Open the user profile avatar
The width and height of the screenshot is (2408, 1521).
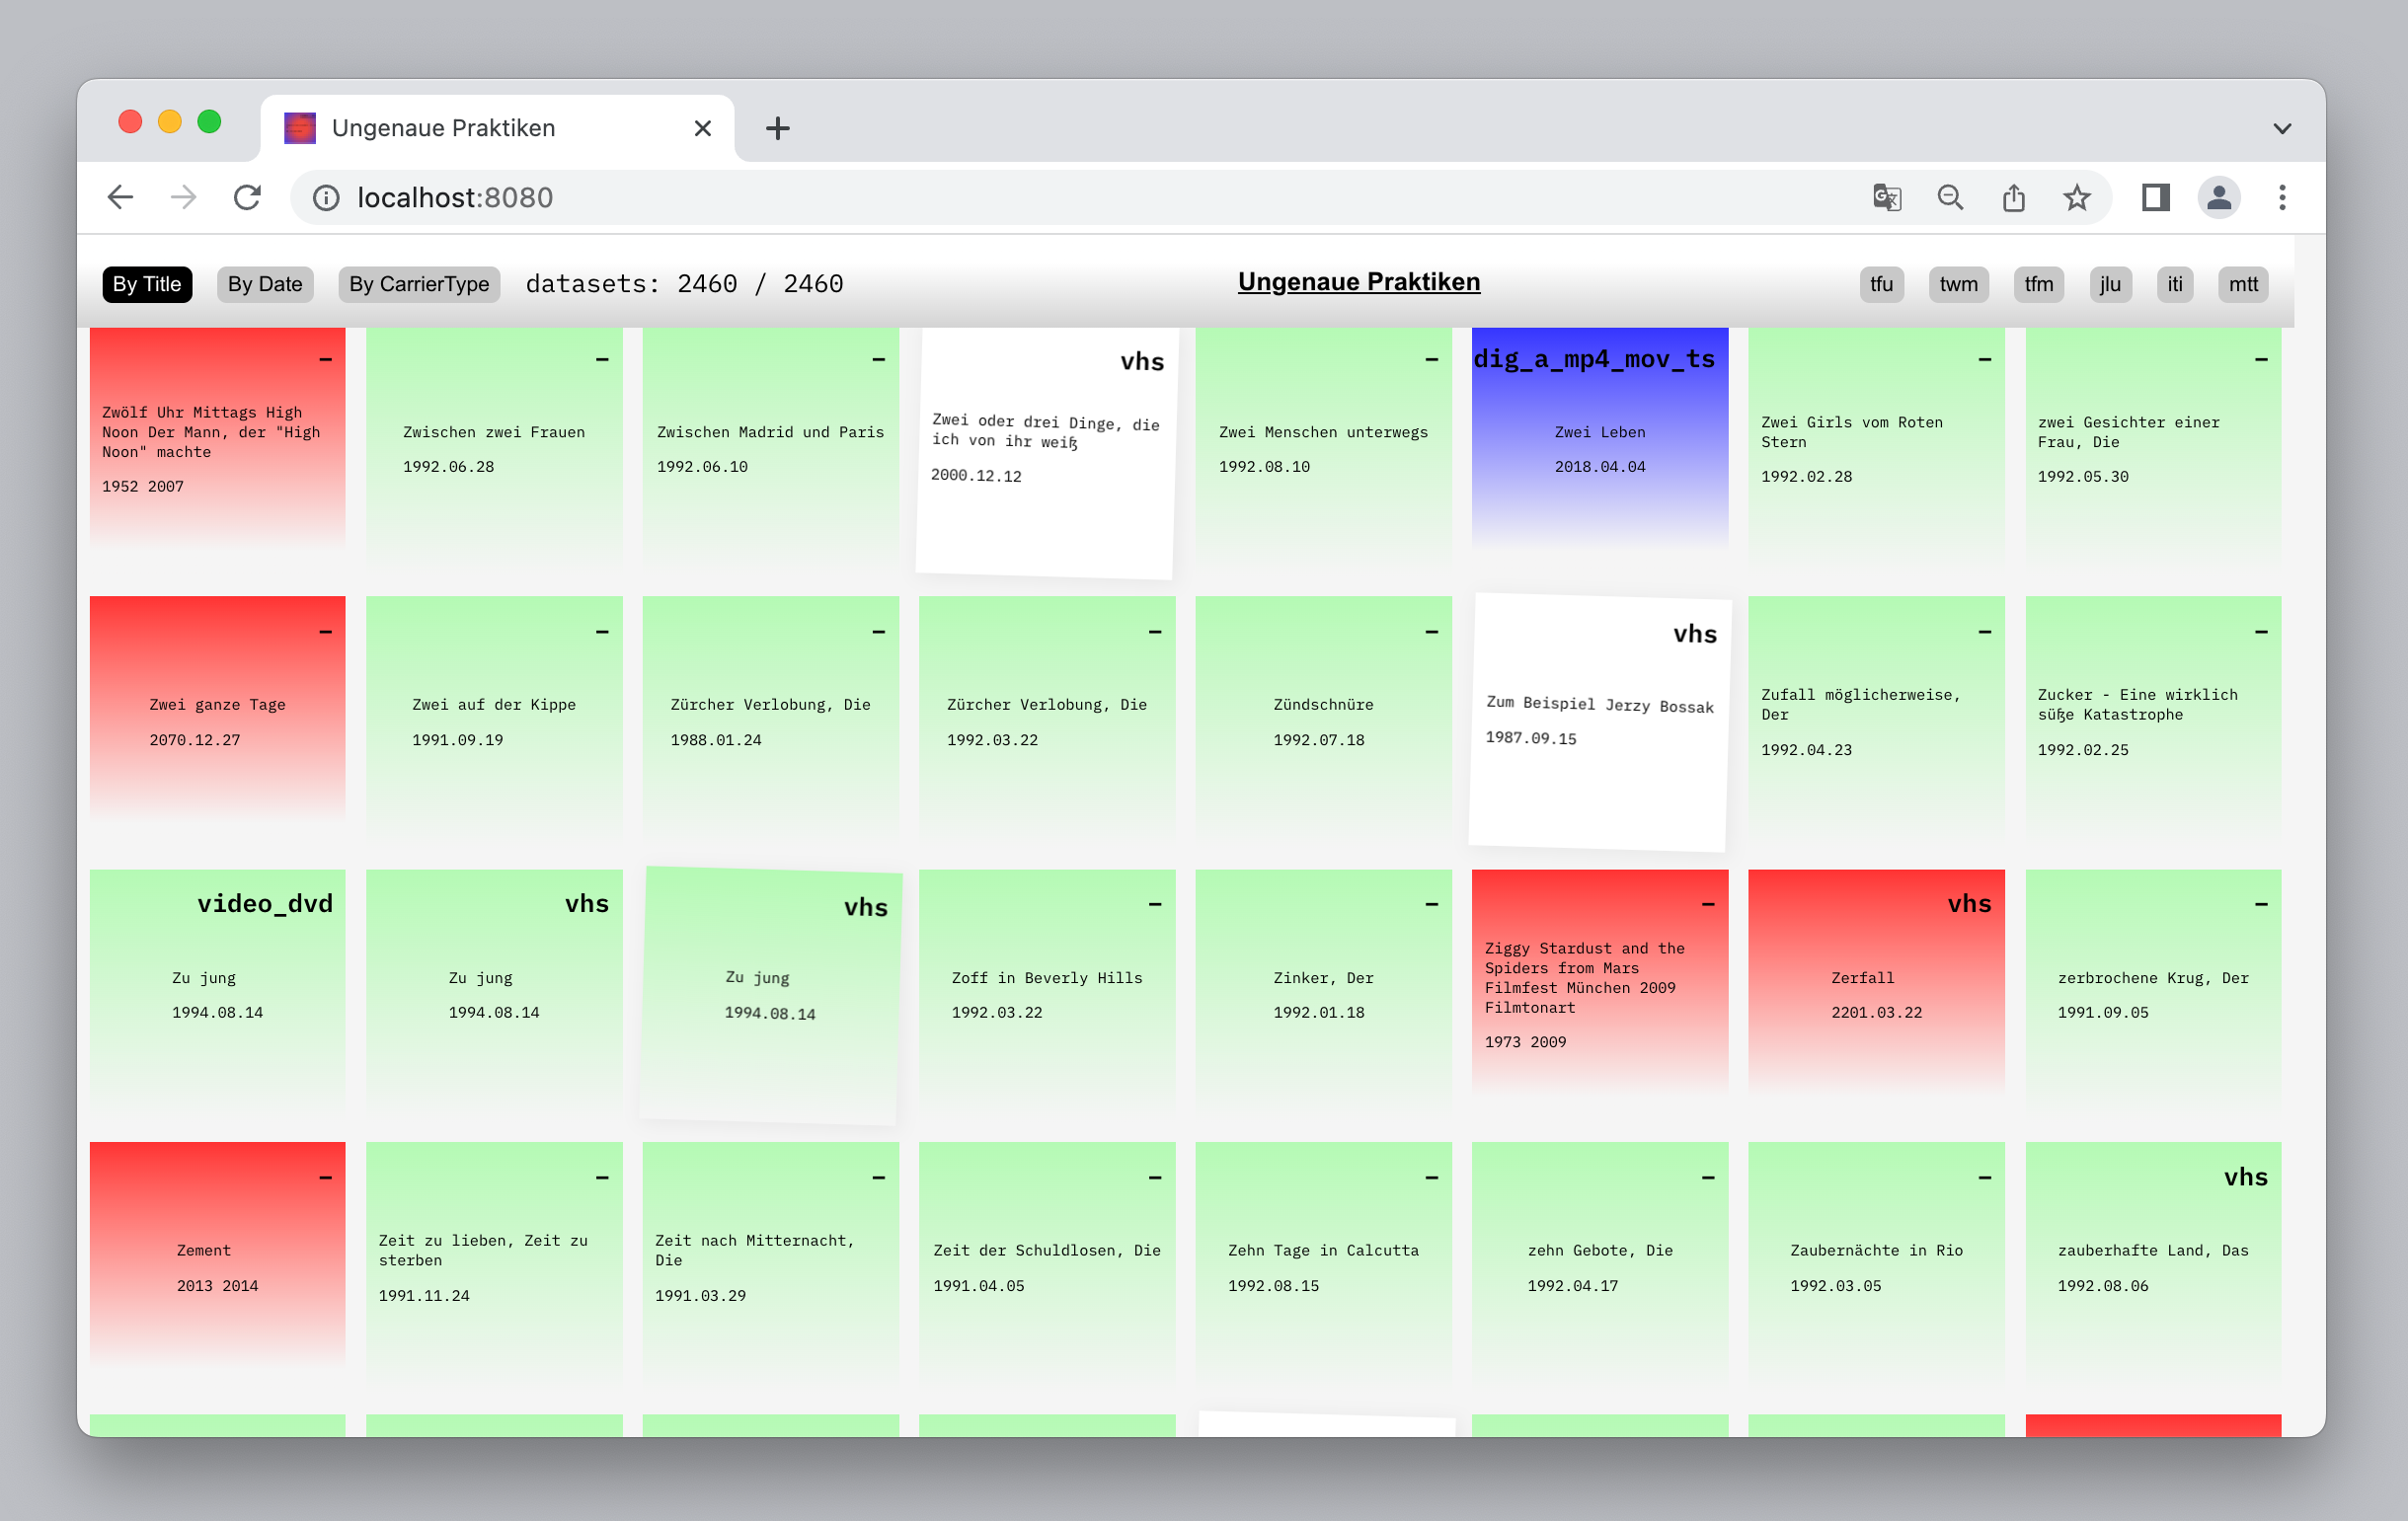tap(2218, 197)
